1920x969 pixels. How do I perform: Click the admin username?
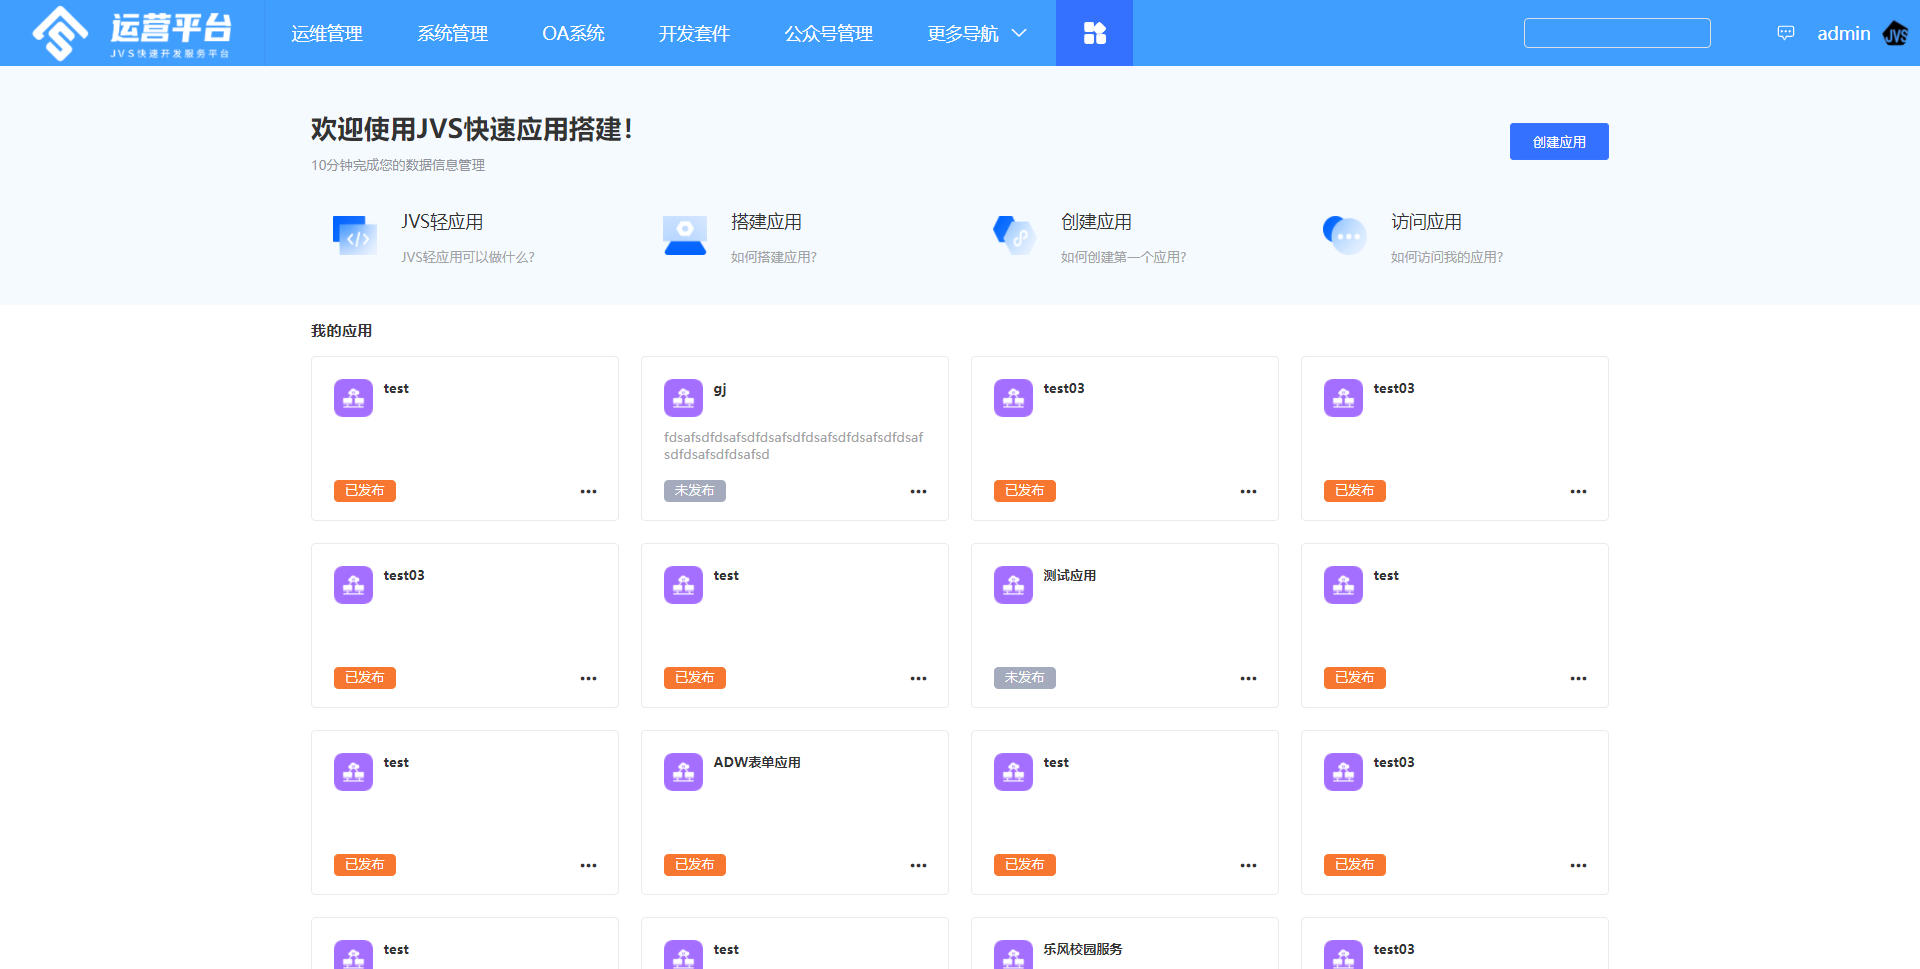(1843, 33)
